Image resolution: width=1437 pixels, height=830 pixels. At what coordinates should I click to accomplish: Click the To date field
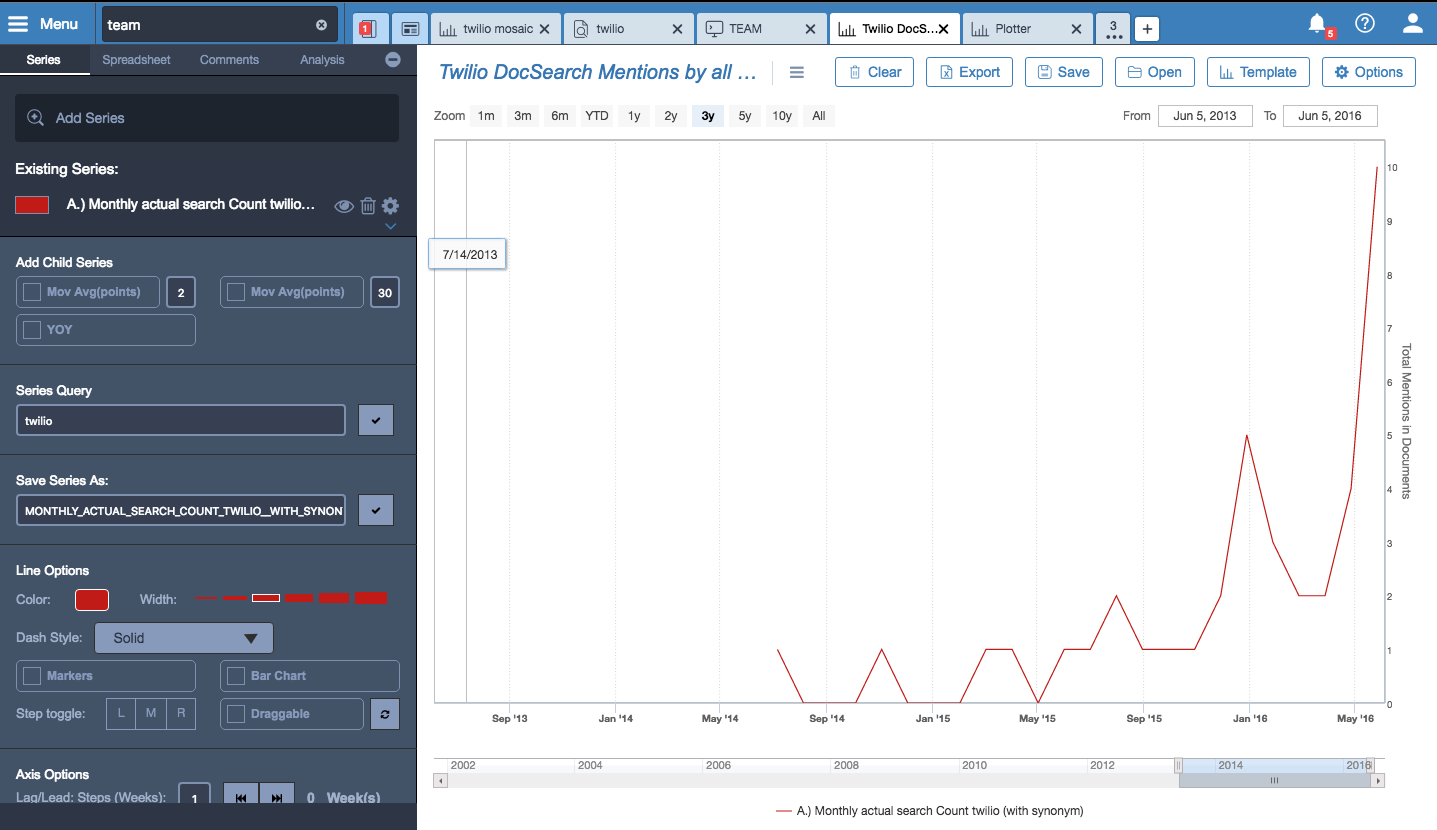click(1330, 116)
